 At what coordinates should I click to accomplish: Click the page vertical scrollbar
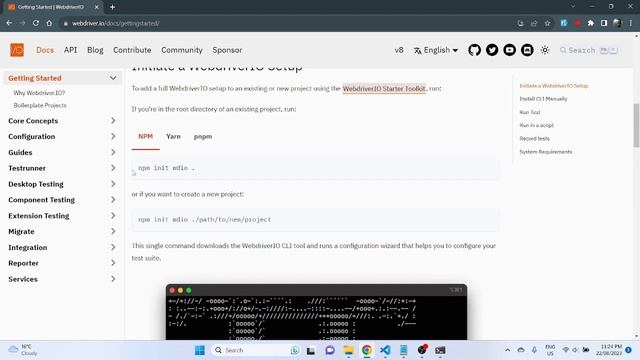coord(636,124)
